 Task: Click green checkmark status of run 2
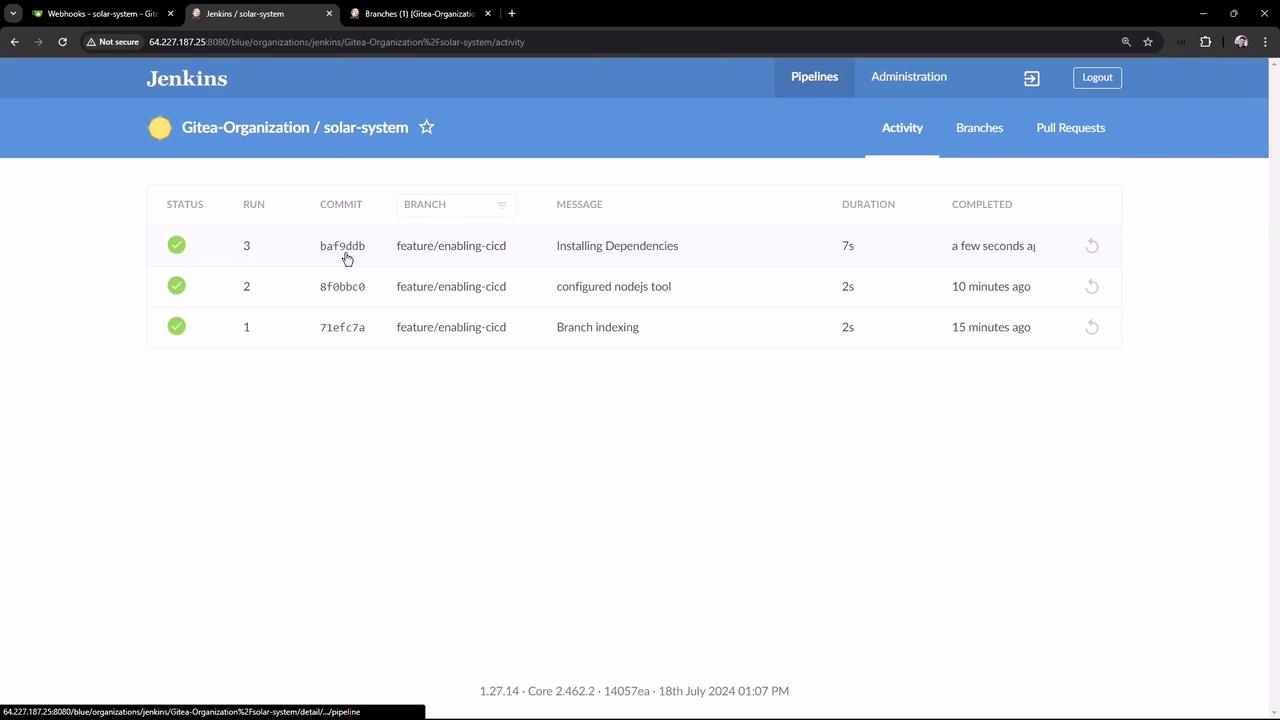coord(177,286)
